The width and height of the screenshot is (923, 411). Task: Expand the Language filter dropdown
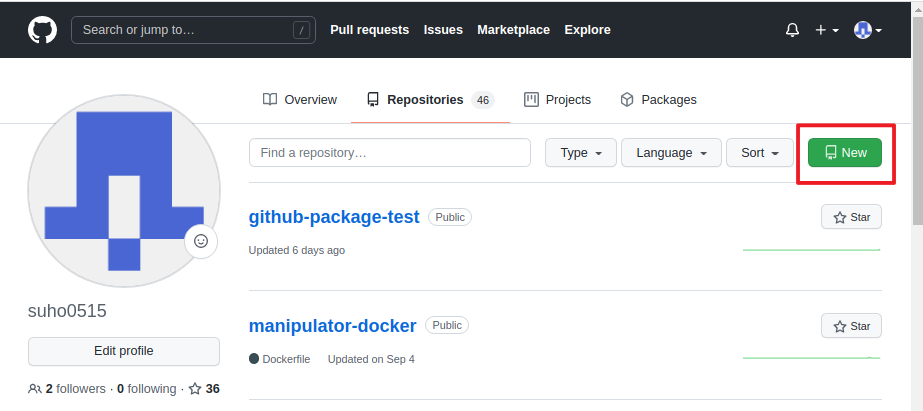click(x=671, y=153)
